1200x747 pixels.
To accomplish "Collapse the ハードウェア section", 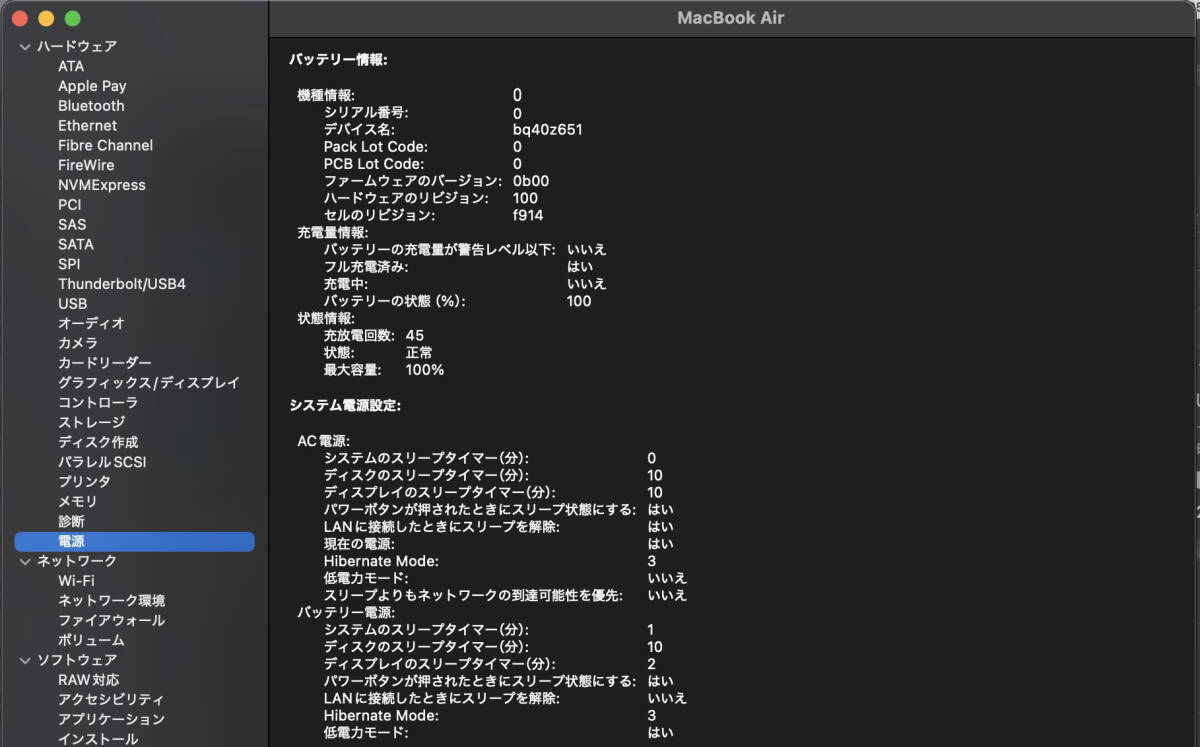I will click(x=25, y=46).
